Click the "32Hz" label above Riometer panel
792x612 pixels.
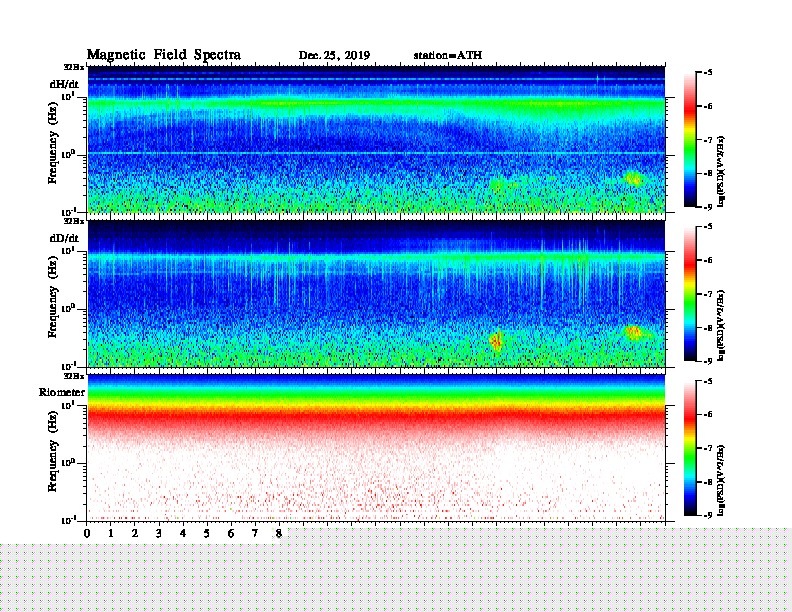(x=74, y=376)
